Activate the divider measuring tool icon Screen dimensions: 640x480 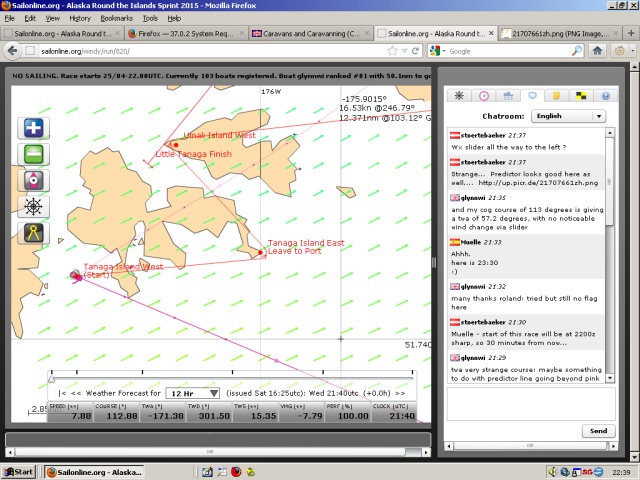33,233
